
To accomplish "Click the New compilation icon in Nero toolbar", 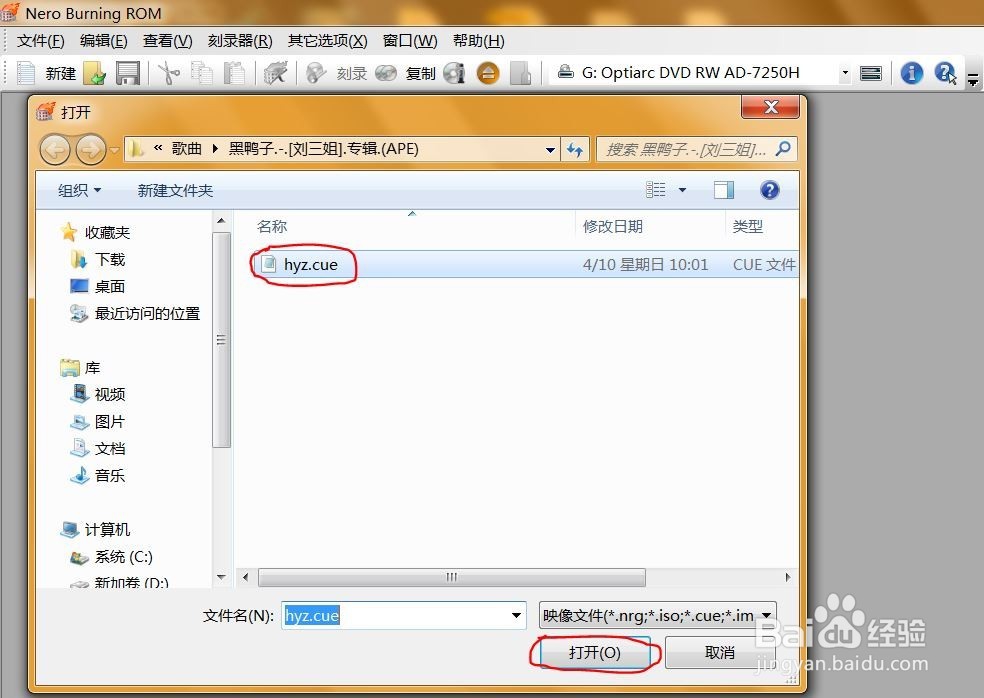I will (x=26, y=73).
